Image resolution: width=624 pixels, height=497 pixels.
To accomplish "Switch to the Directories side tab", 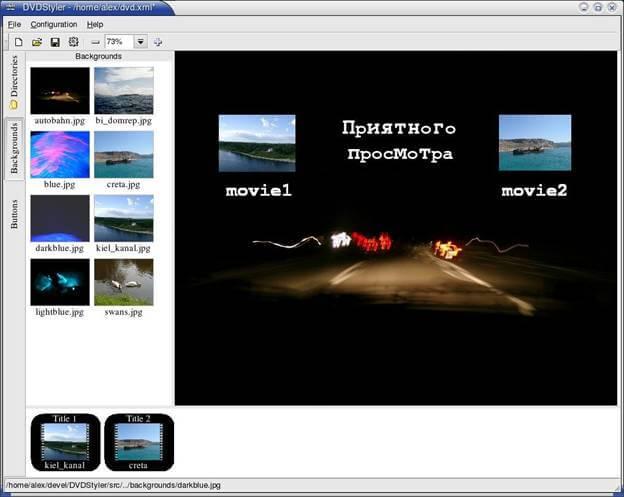I will tap(14, 83).
